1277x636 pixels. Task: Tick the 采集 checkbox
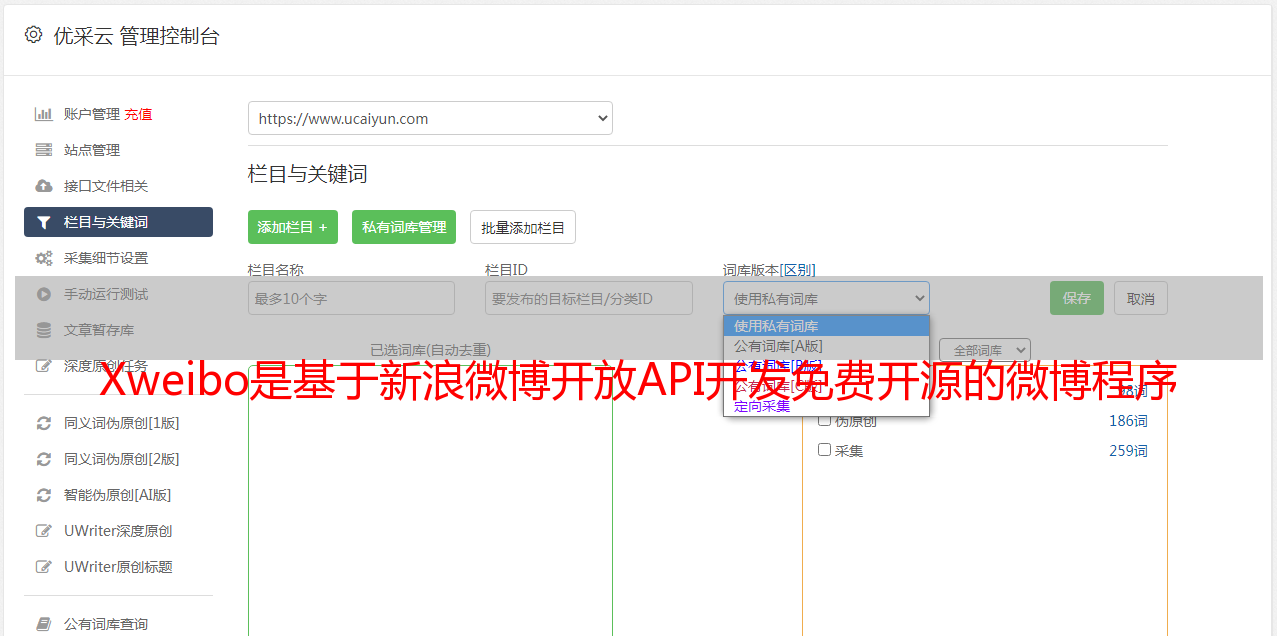tap(825, 450)
